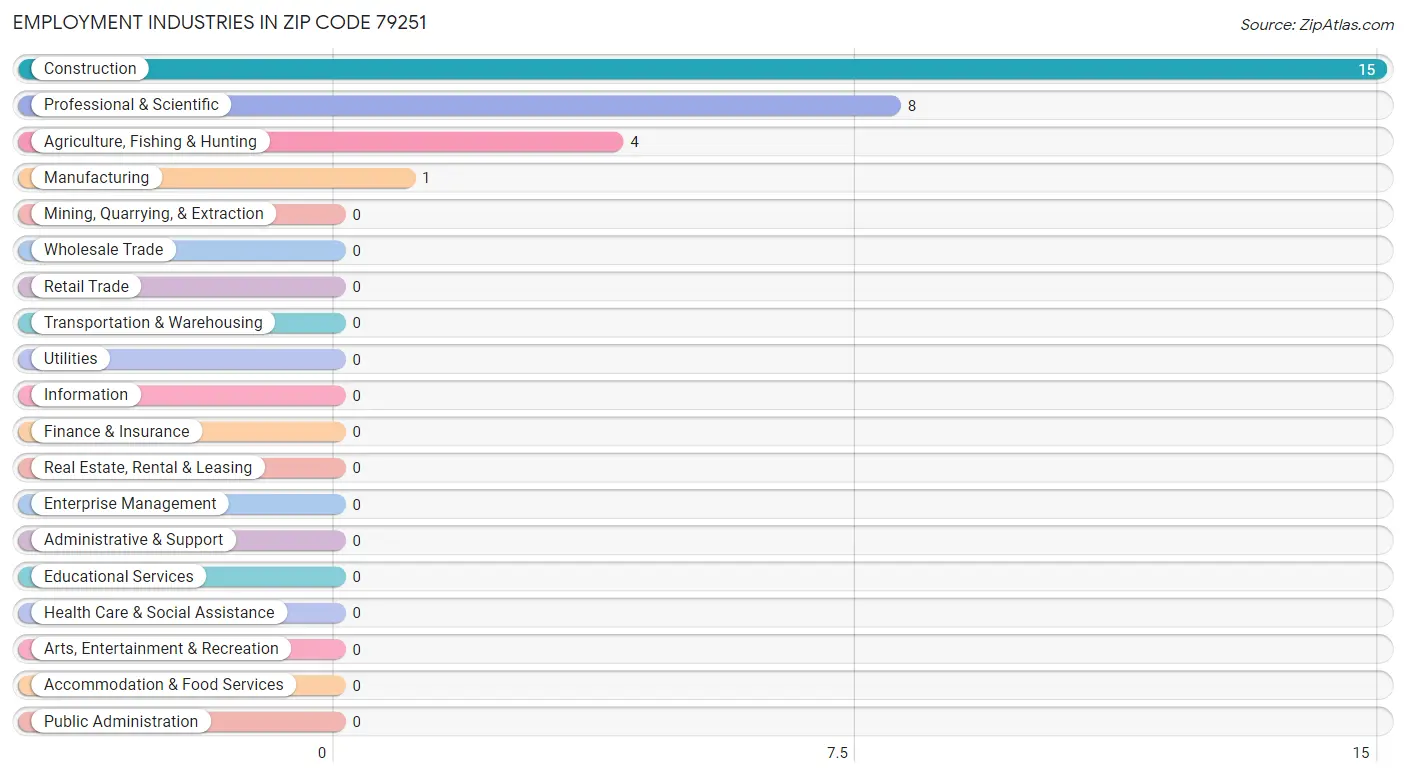Click the Agriculture, Fishing & Hunting label
Viewport: 1406px width, 776px height.
point(150,142)
